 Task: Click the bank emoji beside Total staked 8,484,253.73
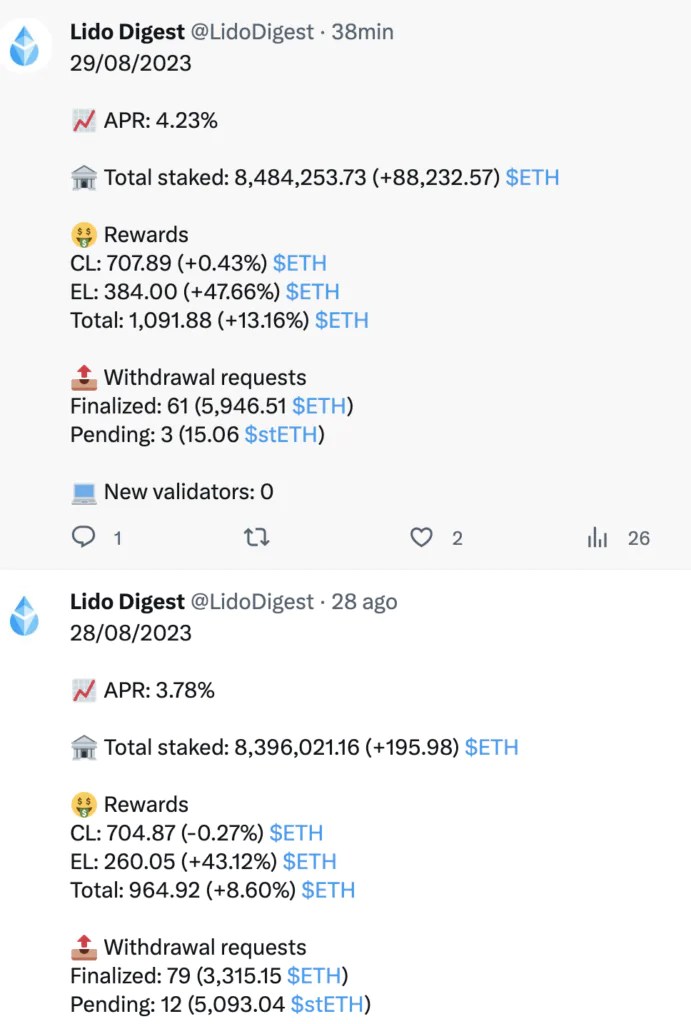(84, 178)
